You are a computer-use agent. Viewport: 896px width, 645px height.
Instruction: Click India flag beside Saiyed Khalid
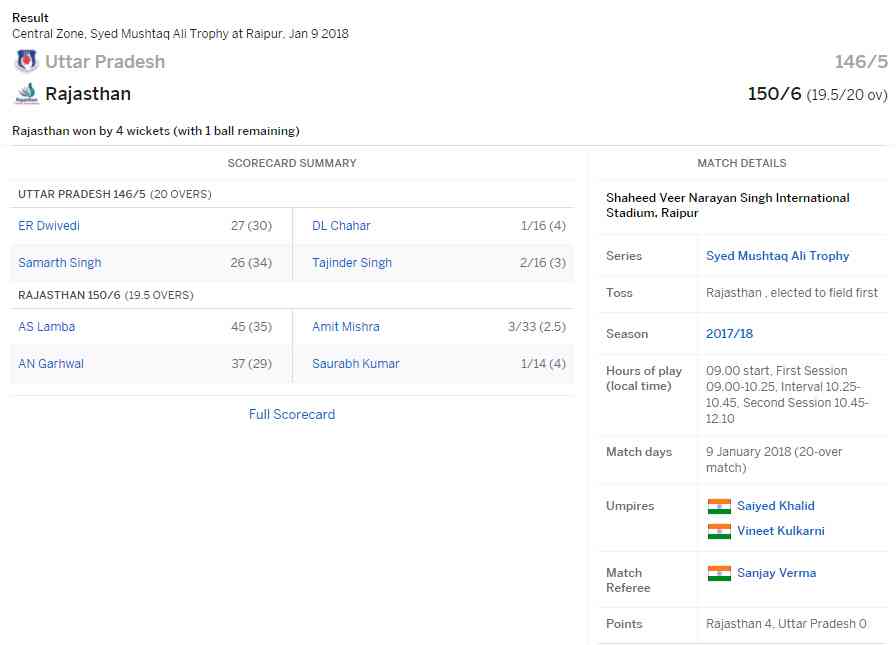pyautogui.click(x=719, y=506)
